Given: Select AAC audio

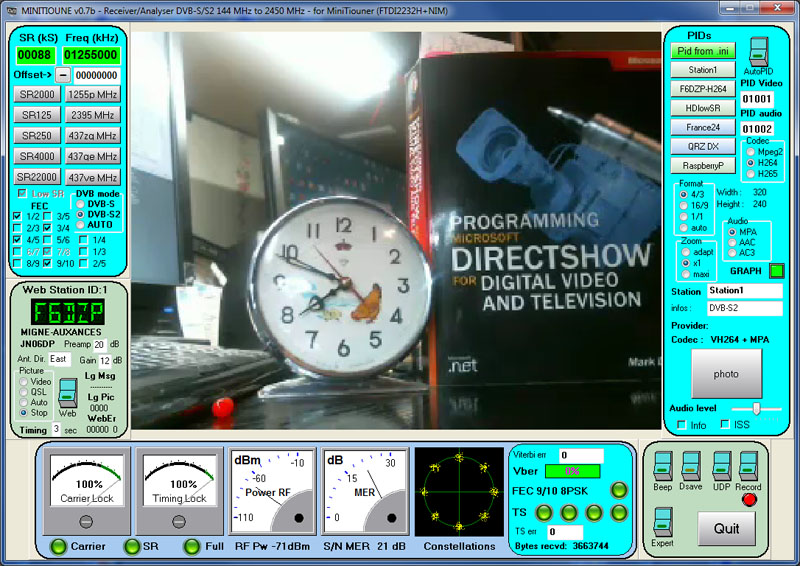Looking at the screenshot, I should (732, 242).
